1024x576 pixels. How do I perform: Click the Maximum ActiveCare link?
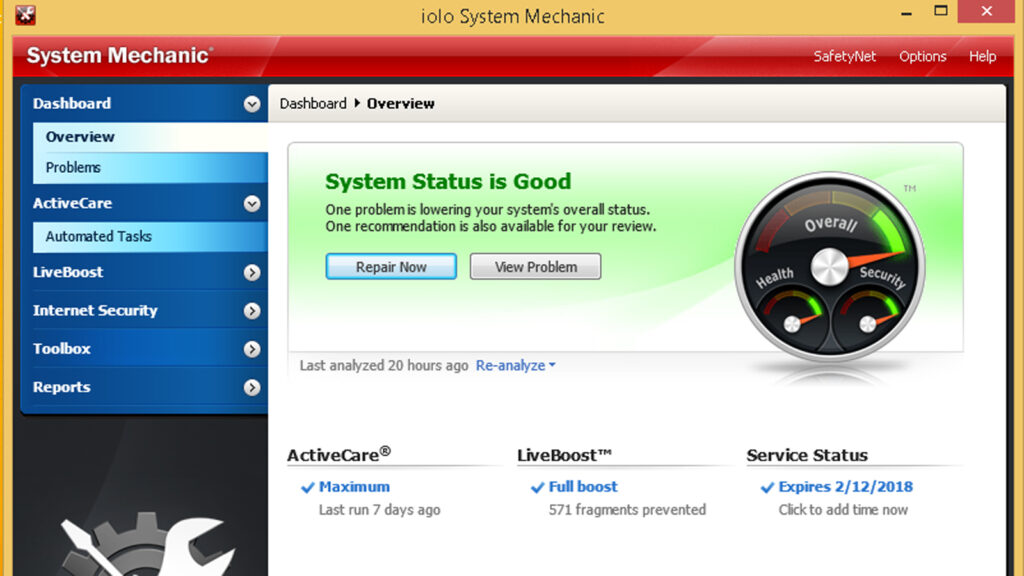[354, 487]
